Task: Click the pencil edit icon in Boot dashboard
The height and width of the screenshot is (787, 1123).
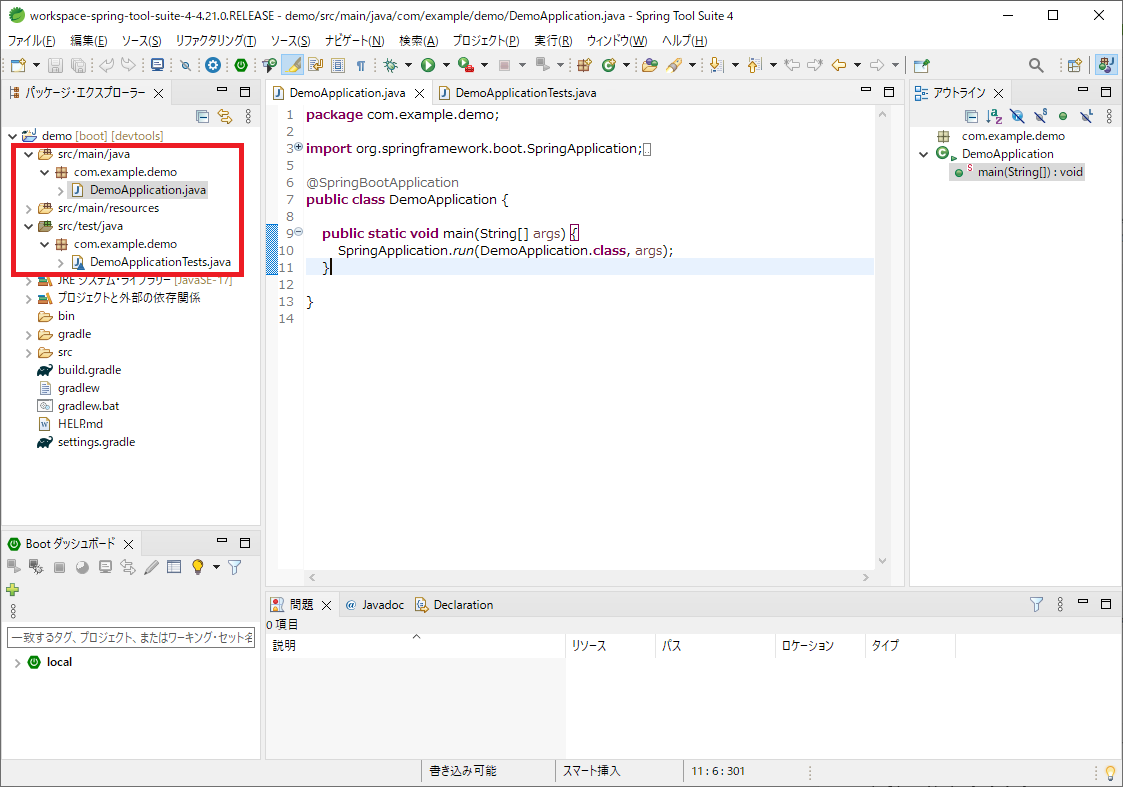Action: pos(149,567)
